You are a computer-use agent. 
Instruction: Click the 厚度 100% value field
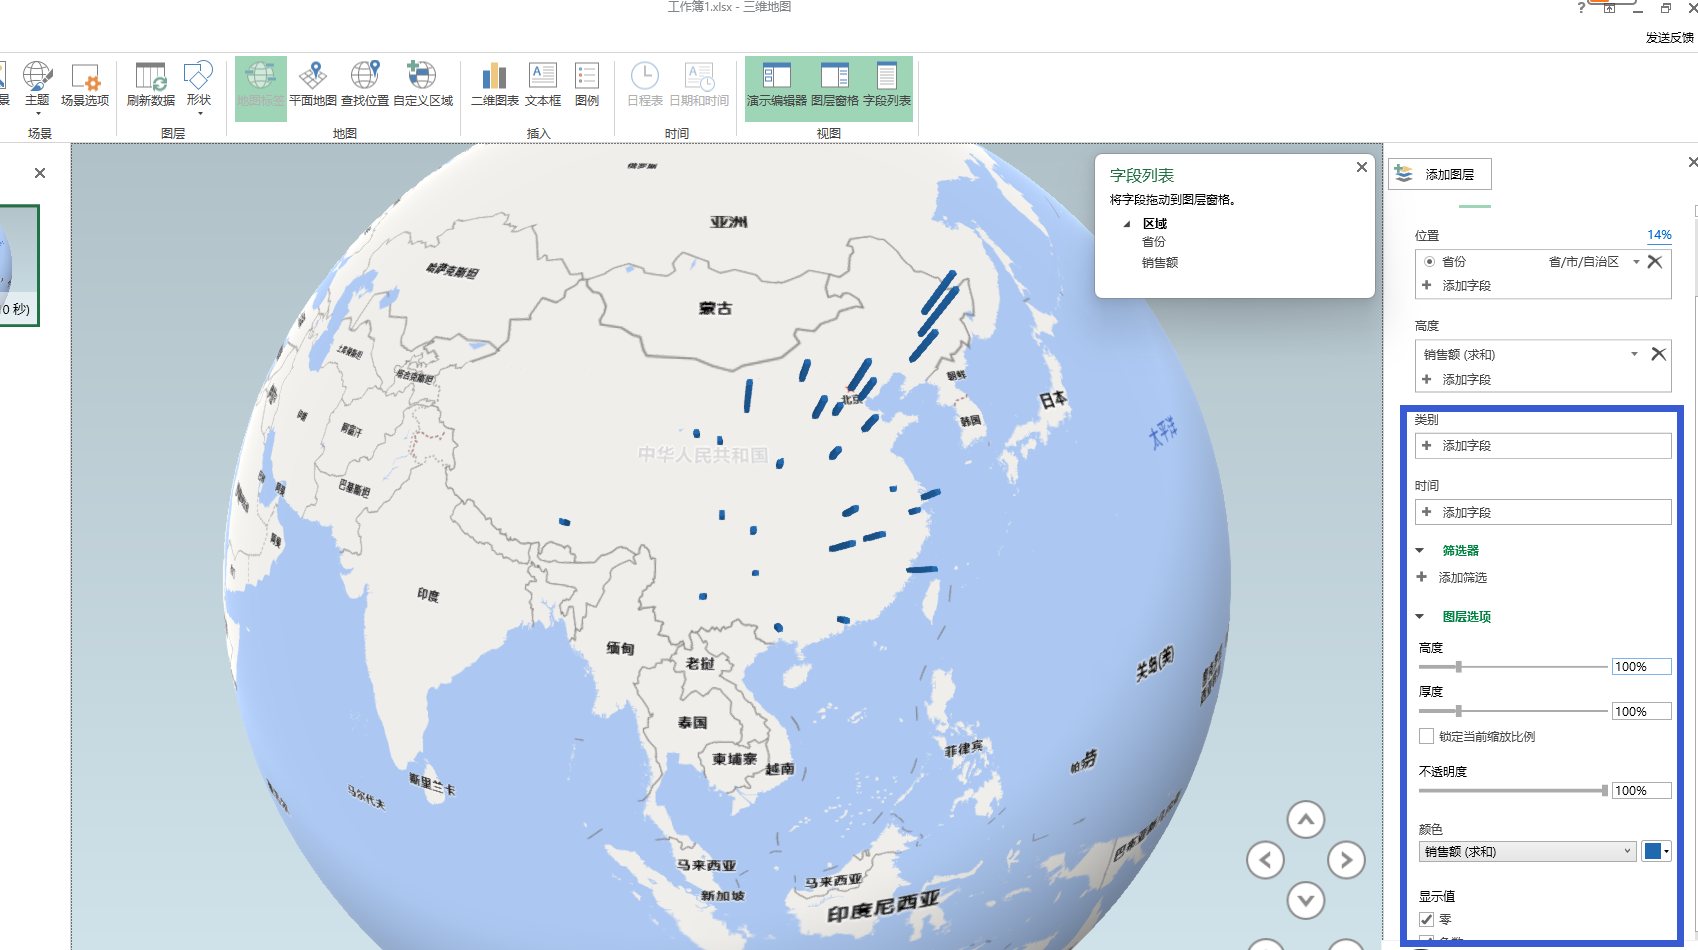coord(1641,711)
